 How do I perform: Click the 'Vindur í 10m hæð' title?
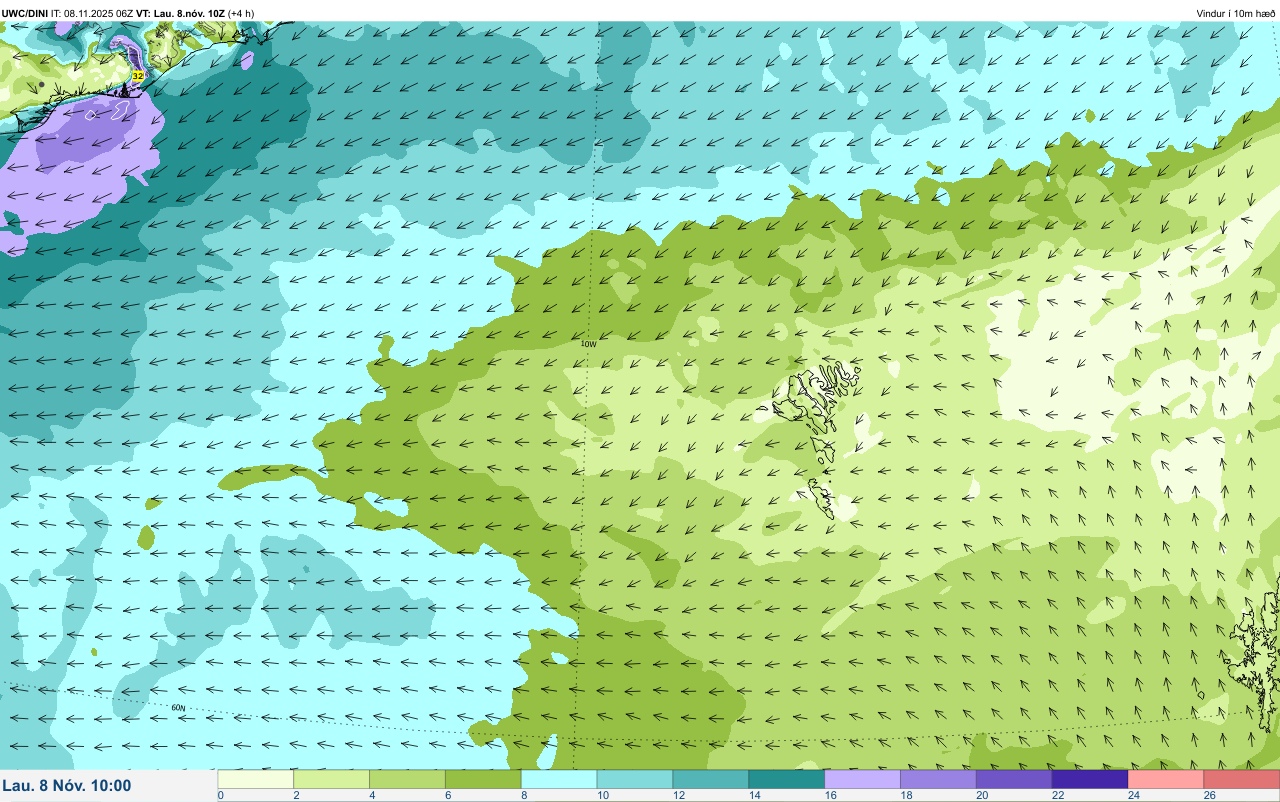[x=1235, y=13]
